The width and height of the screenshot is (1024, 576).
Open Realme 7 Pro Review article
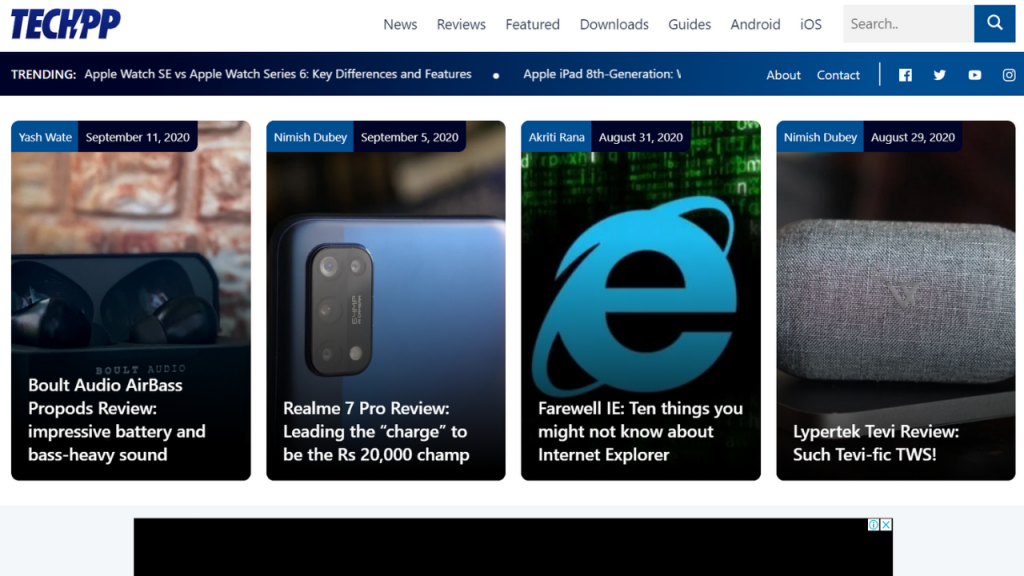376,431
